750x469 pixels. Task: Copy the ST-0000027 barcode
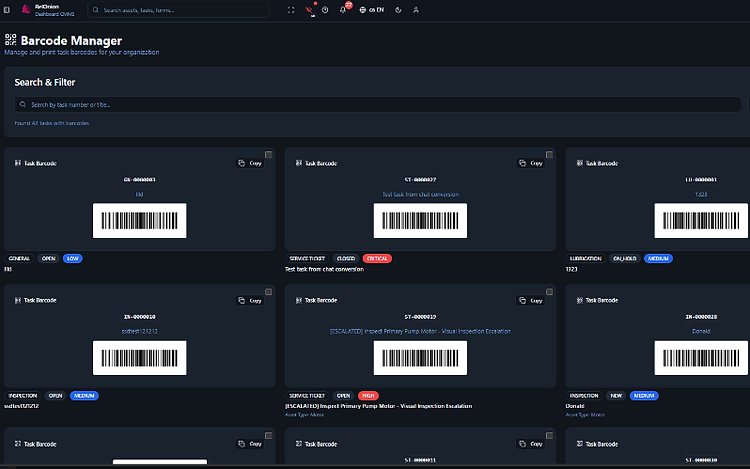click(531, 163)
